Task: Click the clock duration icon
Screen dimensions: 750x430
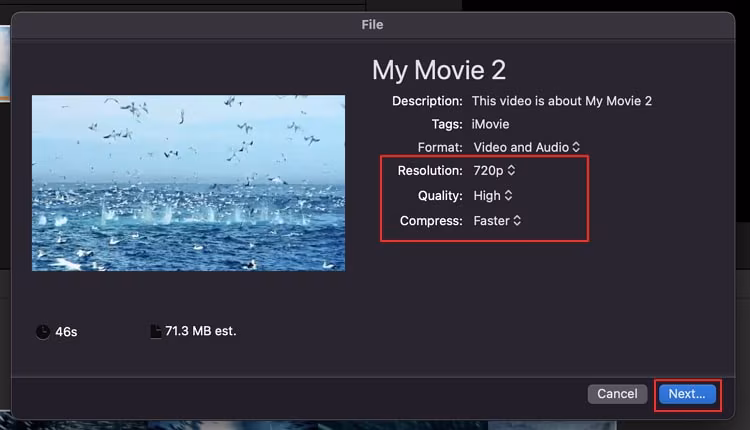Action: click(42, 332)
